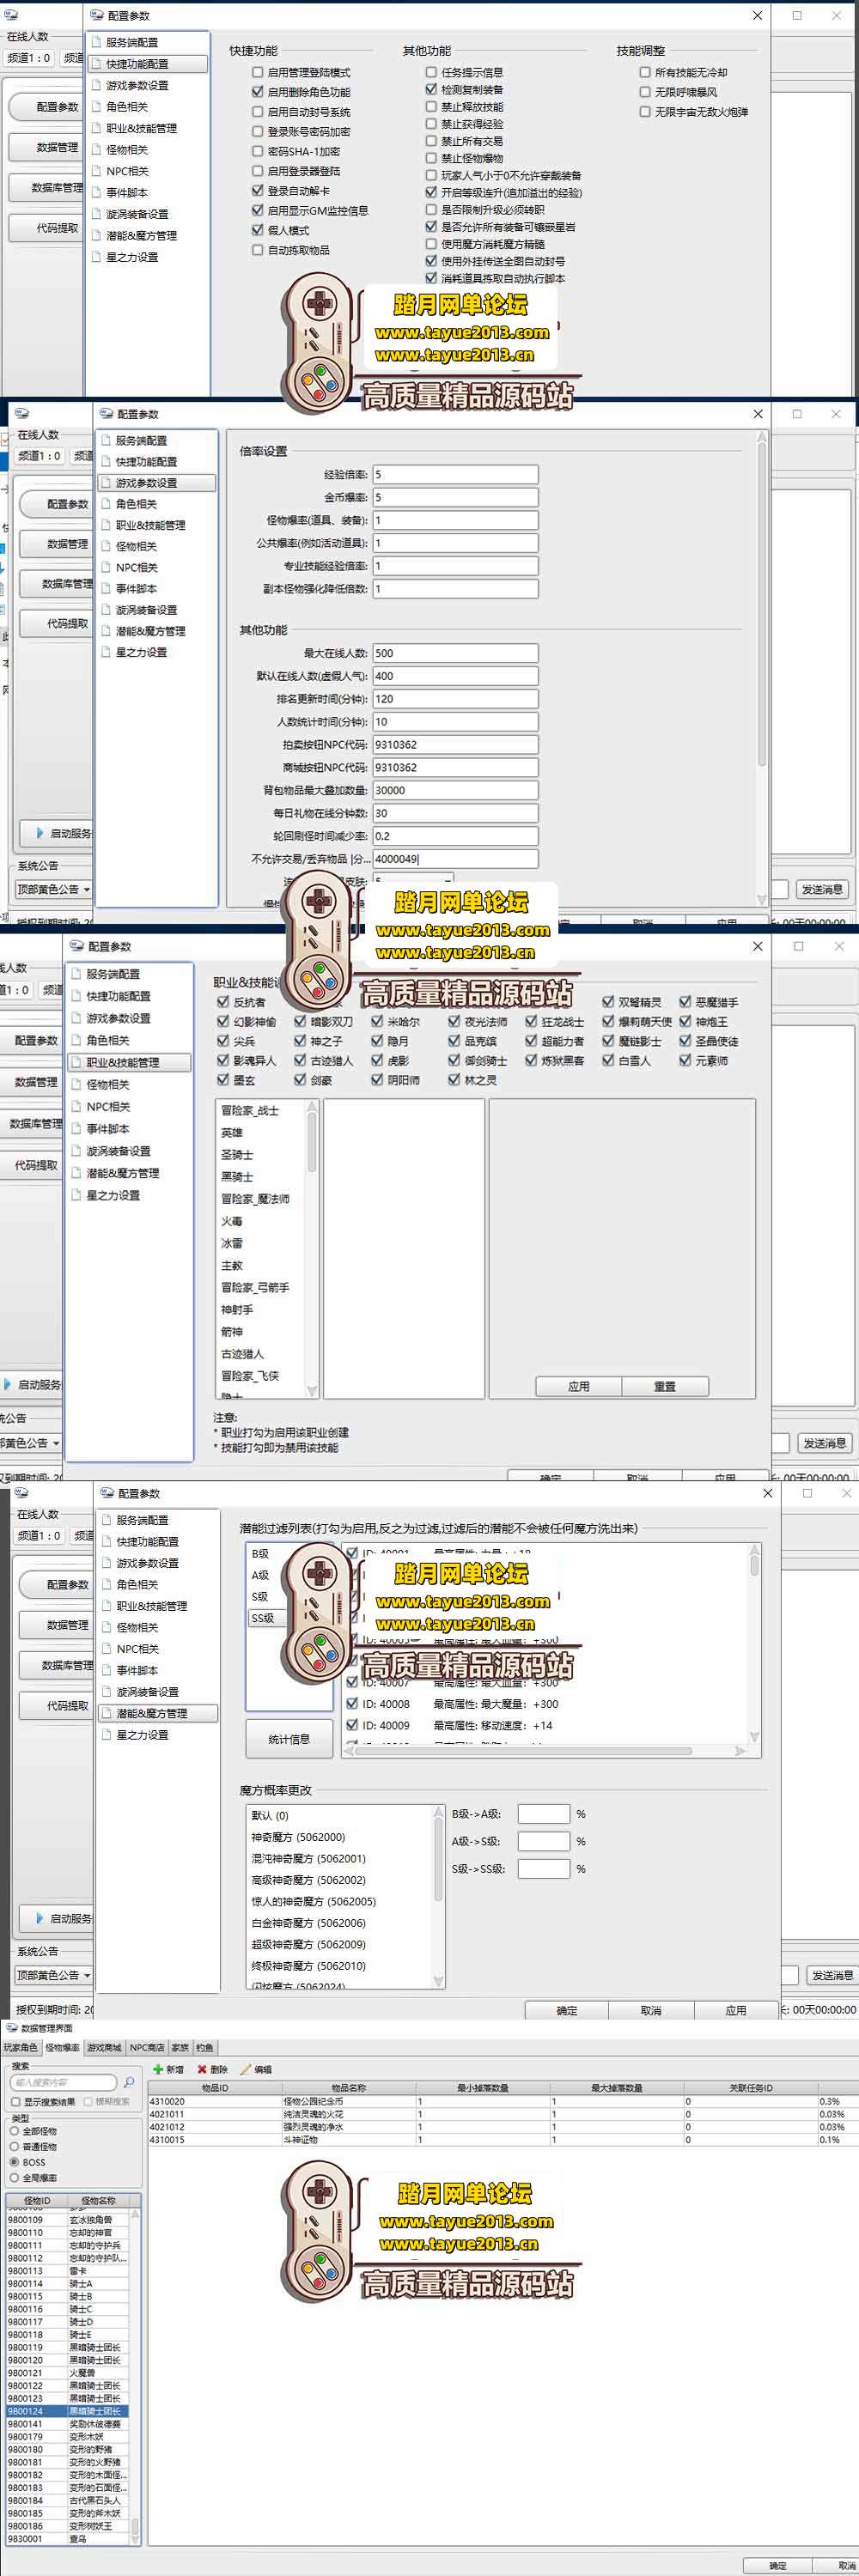The width and height of the screenshot is (859, 2576).
Task: Focus the B级->A级 percentage field
Action: [x=543, y=1814]
